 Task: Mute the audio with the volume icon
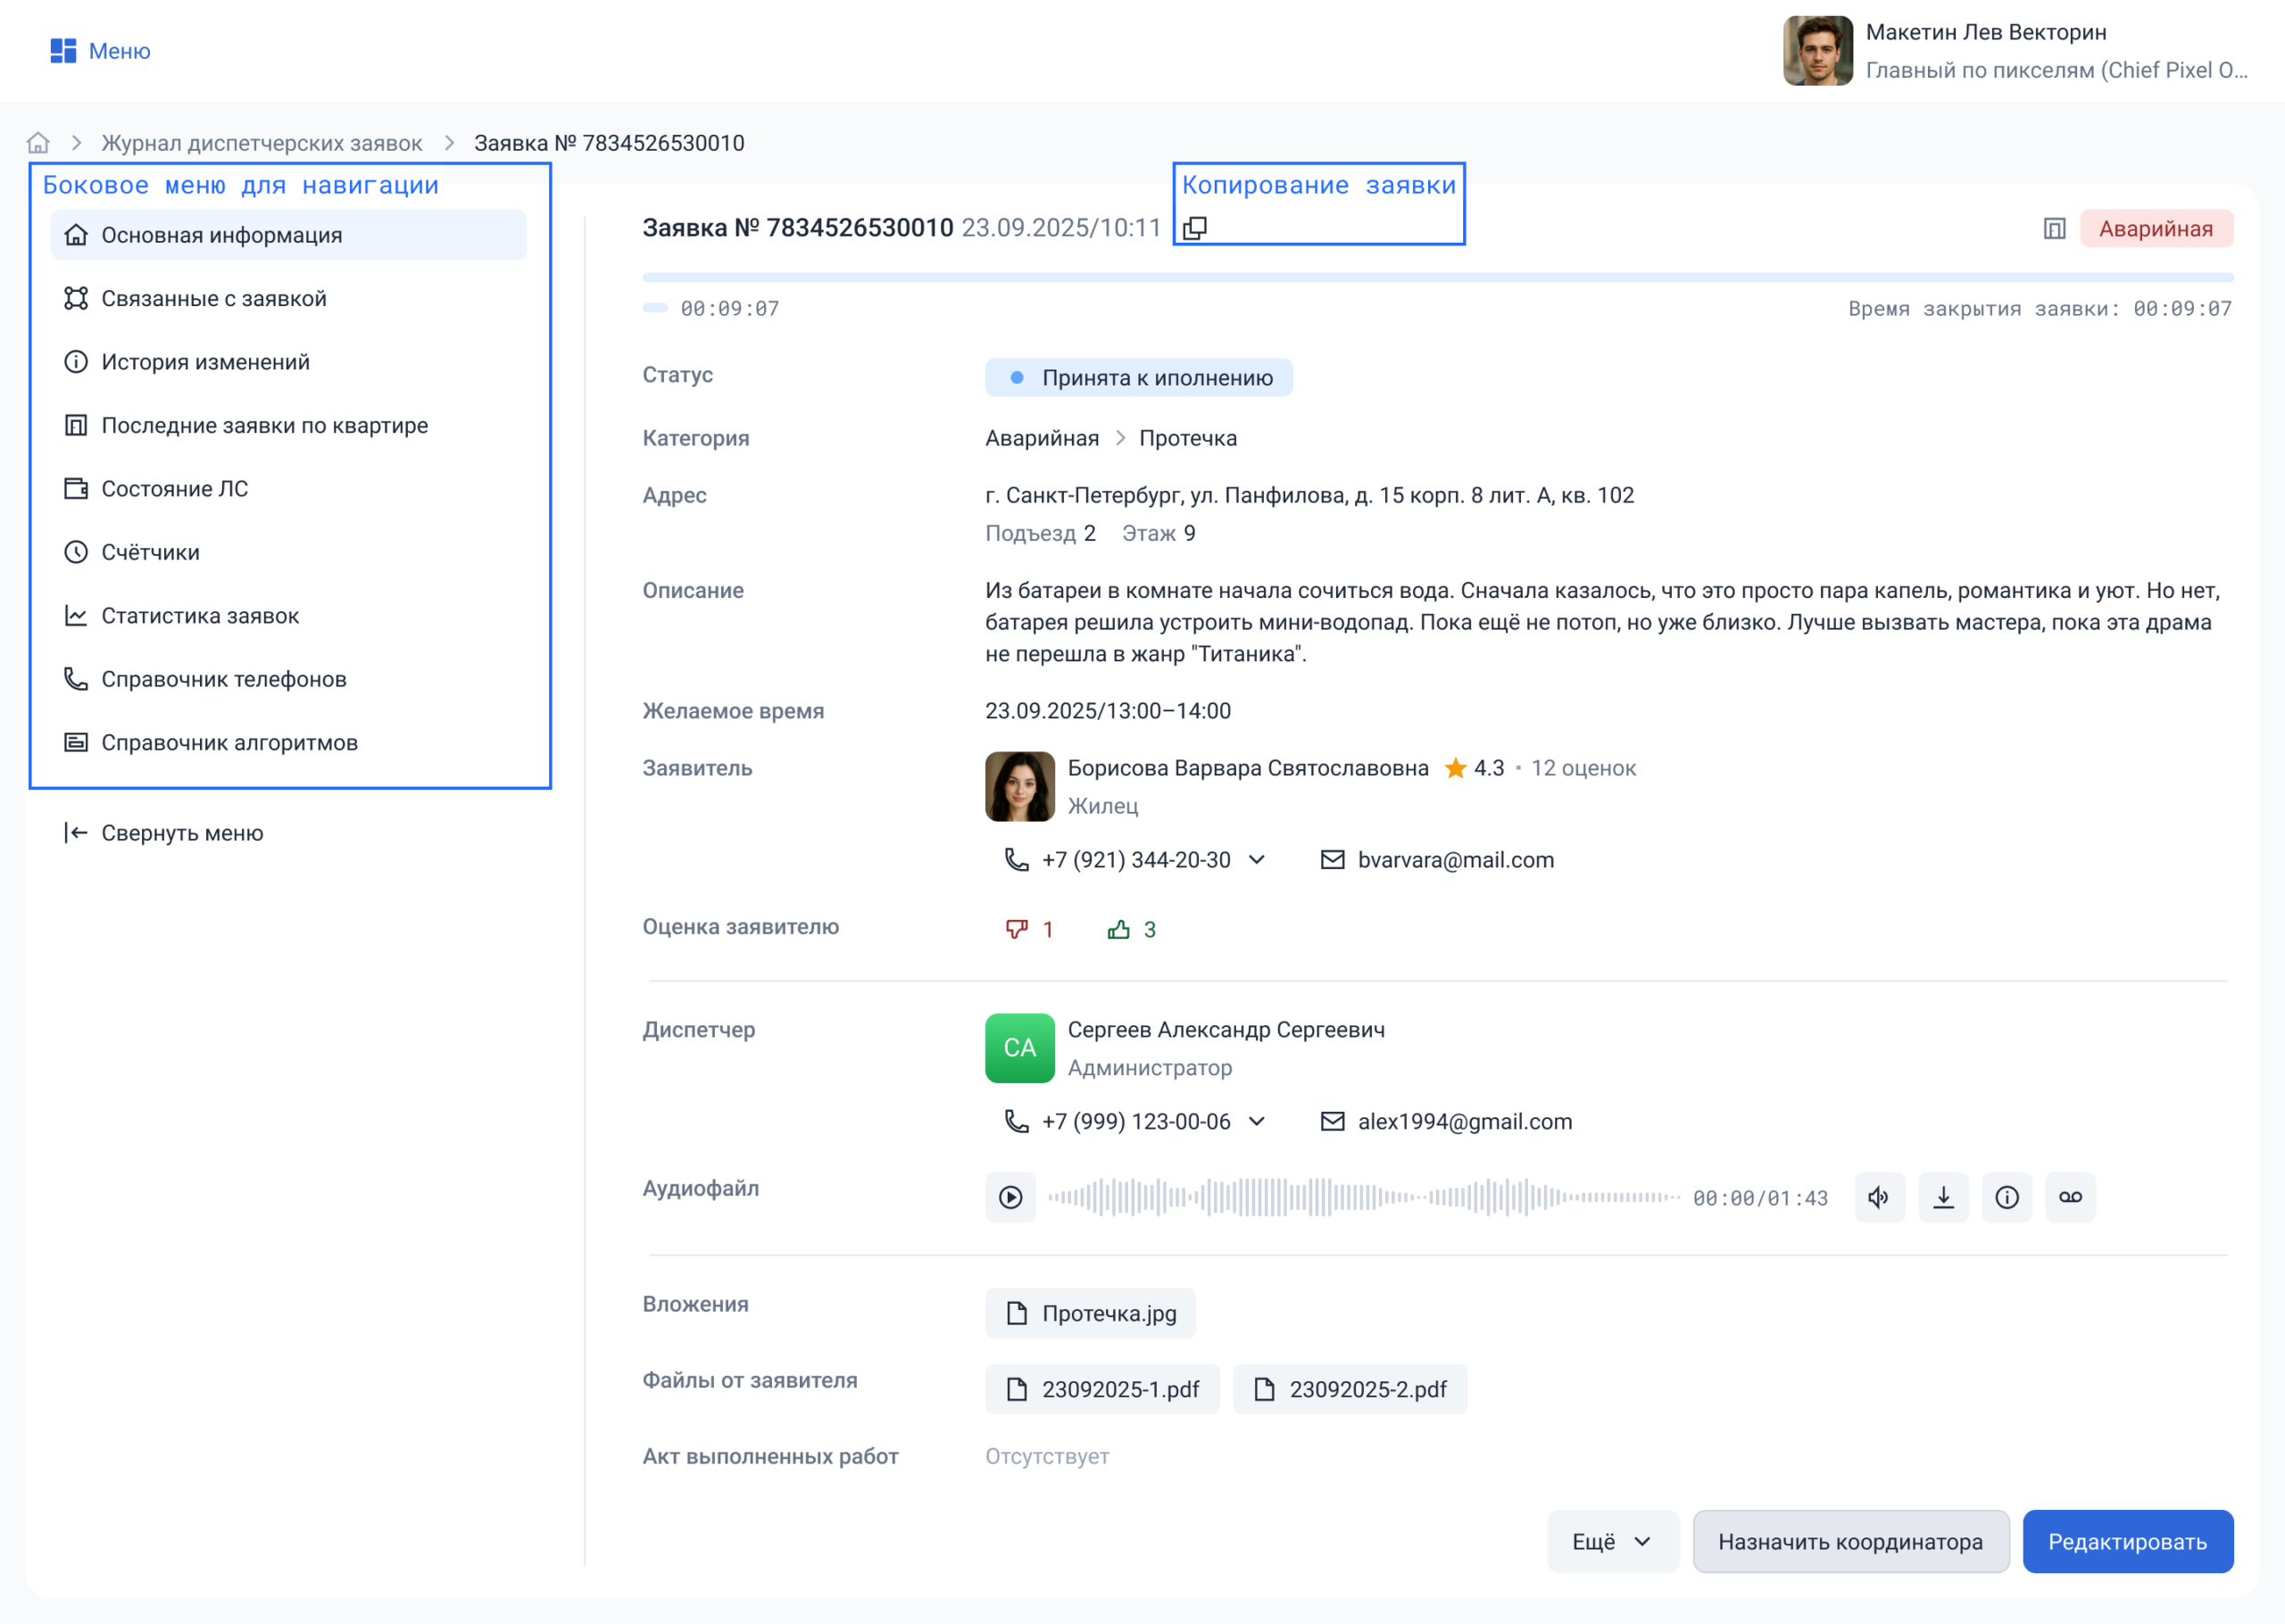coord(1879,1197)
